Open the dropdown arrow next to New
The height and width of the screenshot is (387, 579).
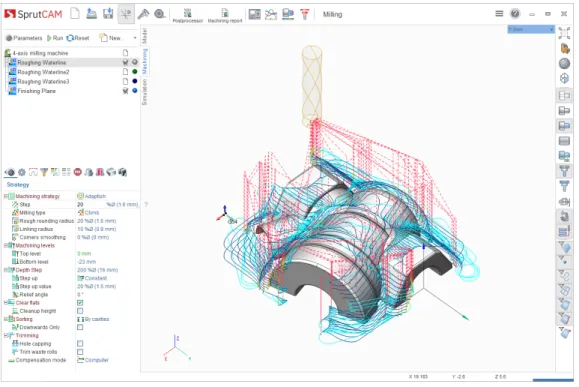coord(135,38)
